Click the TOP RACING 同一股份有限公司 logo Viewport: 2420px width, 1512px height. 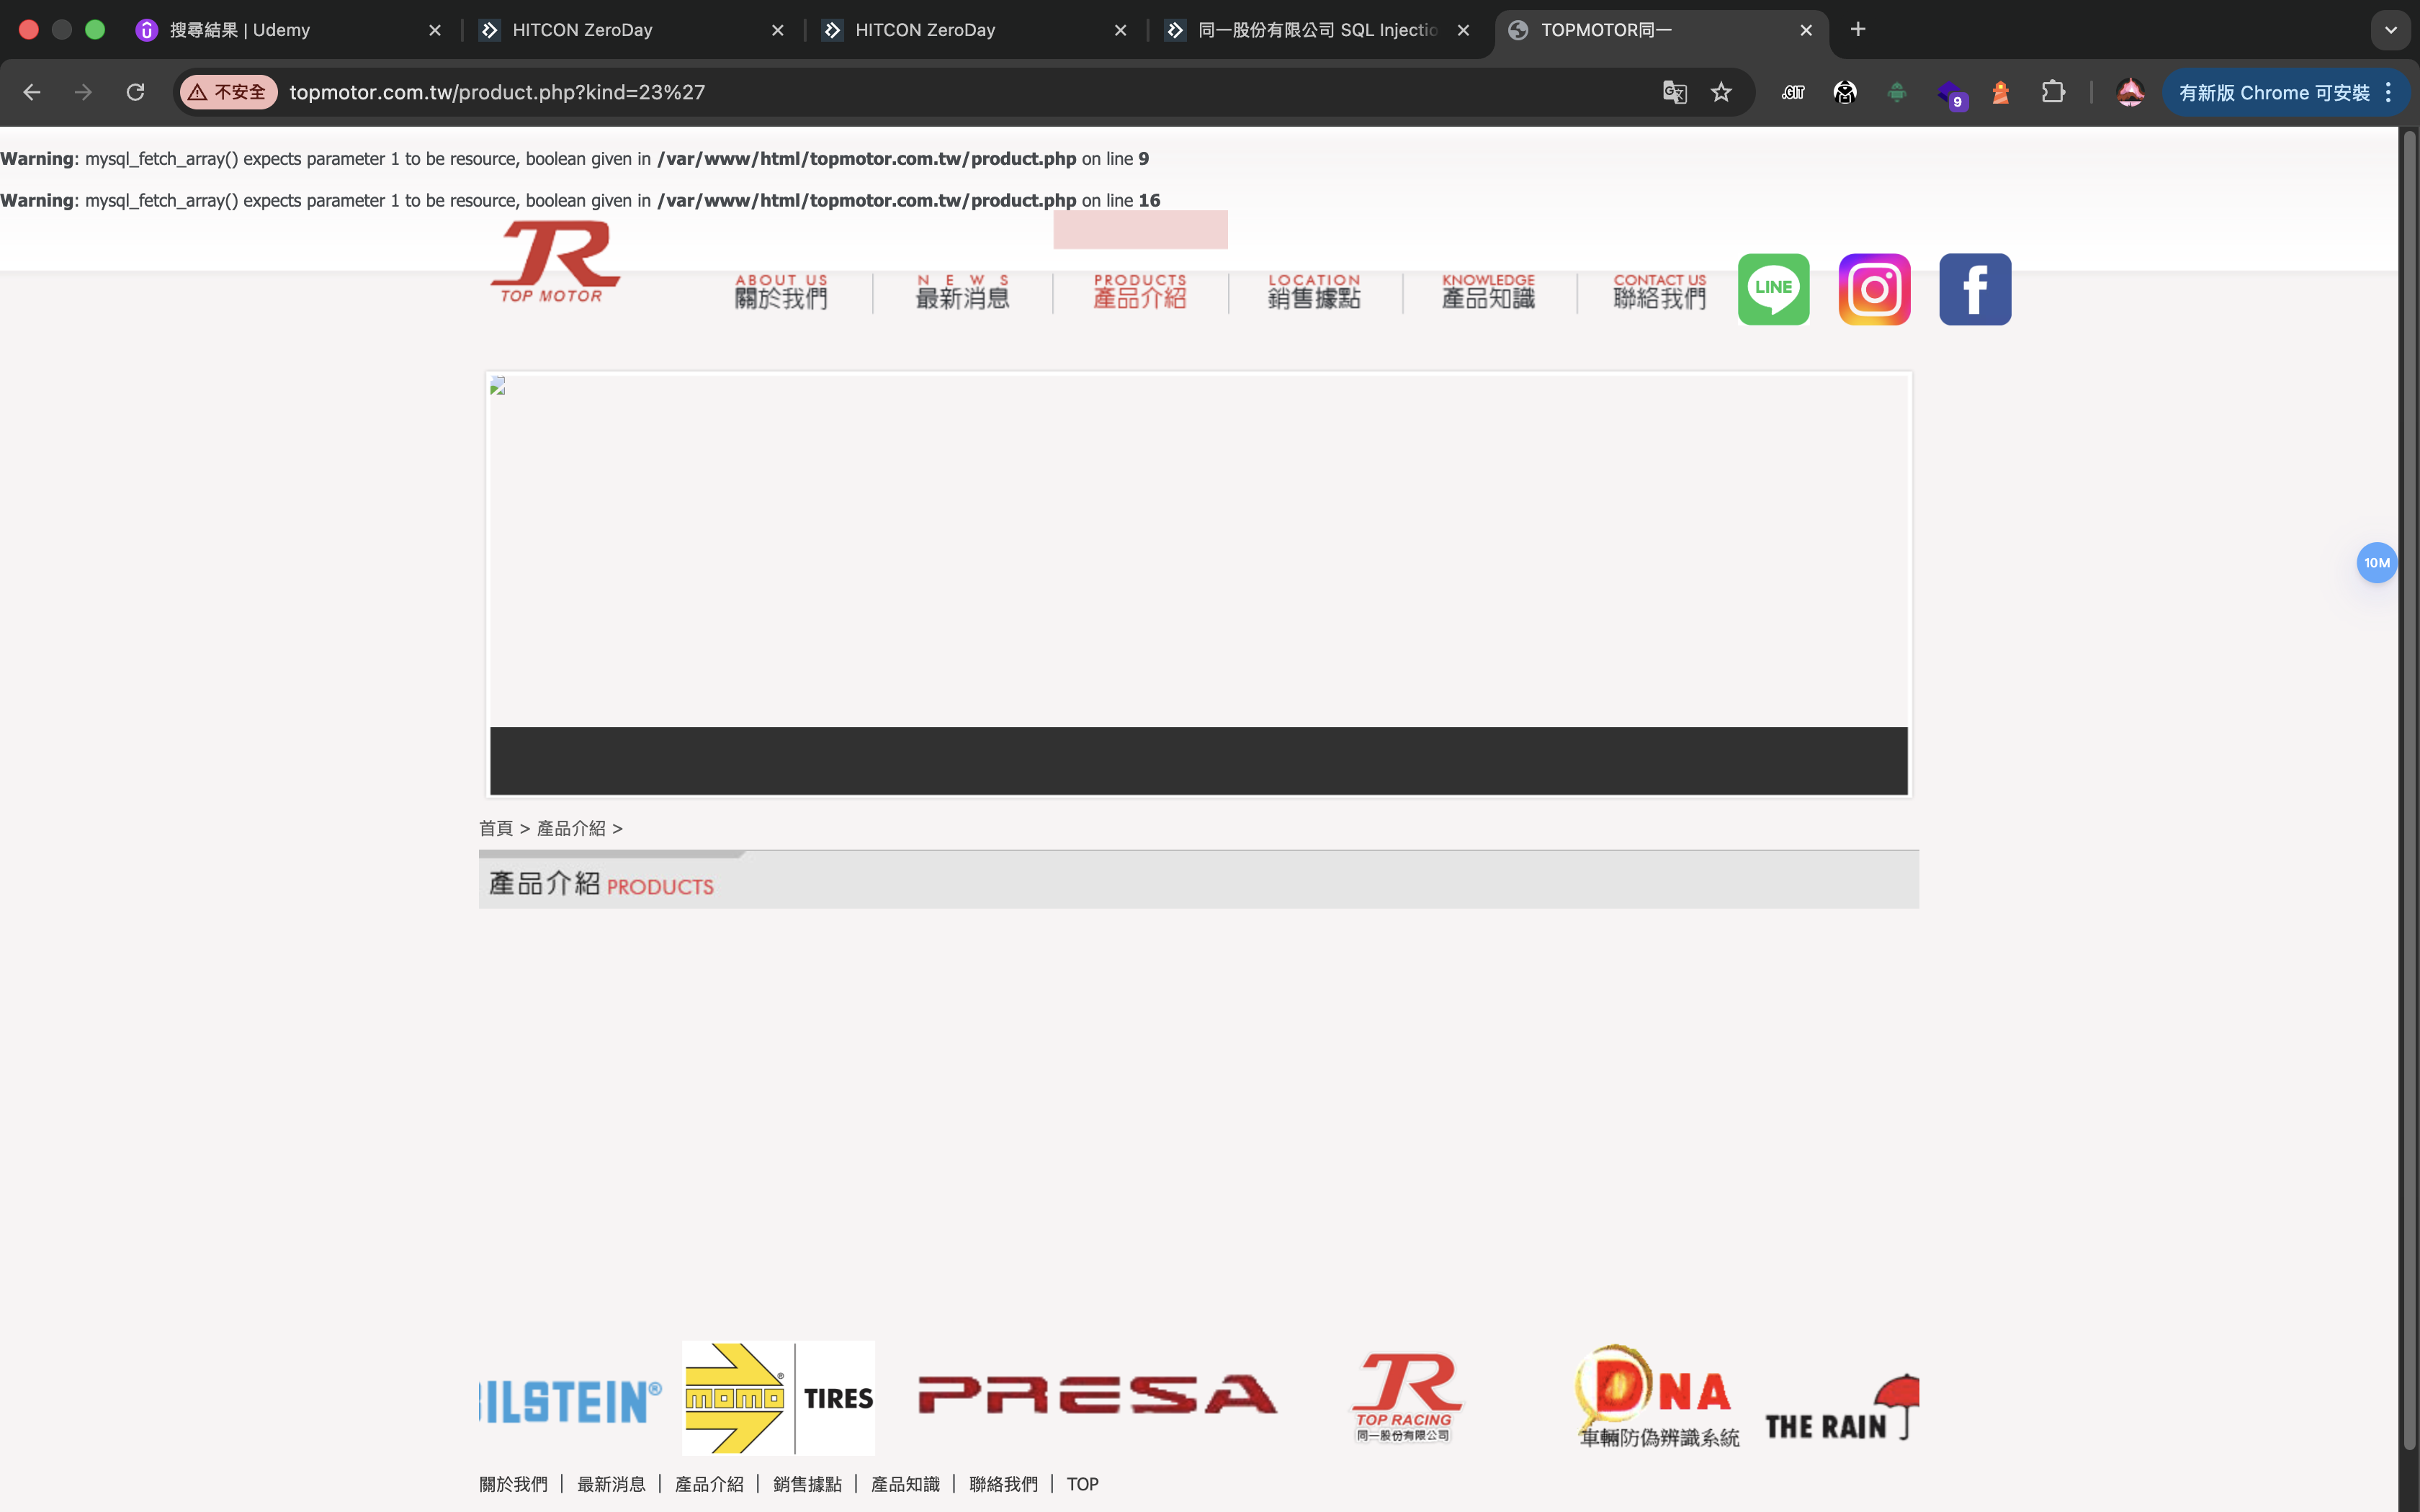[1406, 1398]
